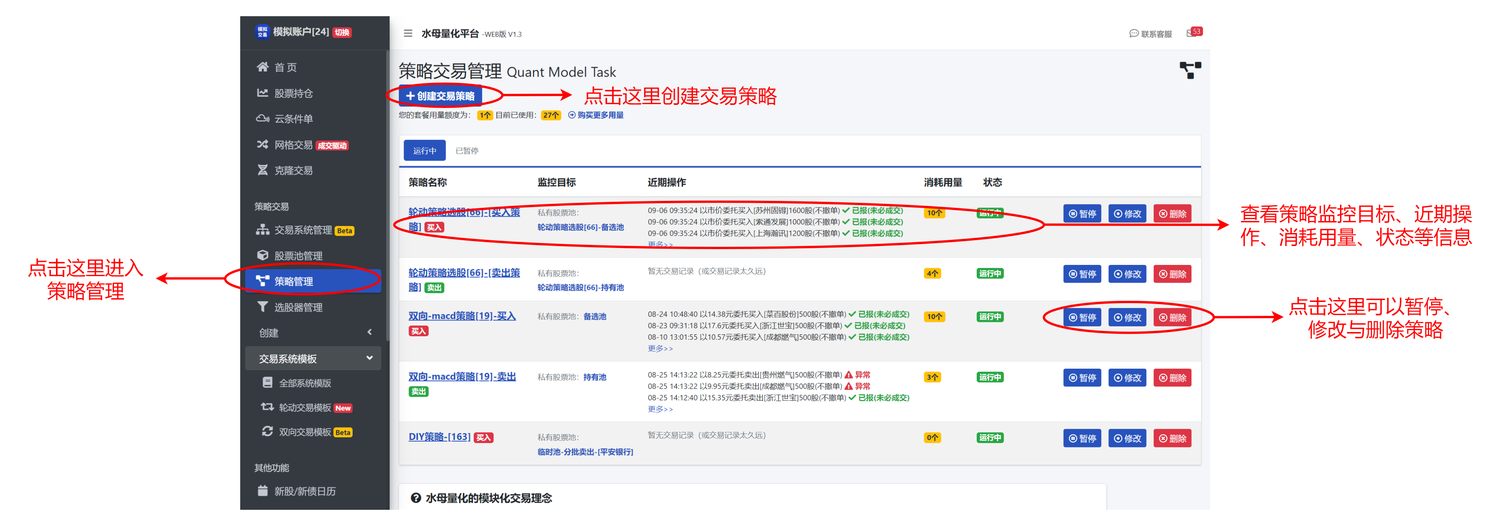This screenshot has height=526, width=1500.
Task: Click 切换 to switch simulated account
Action: point(342,32)
